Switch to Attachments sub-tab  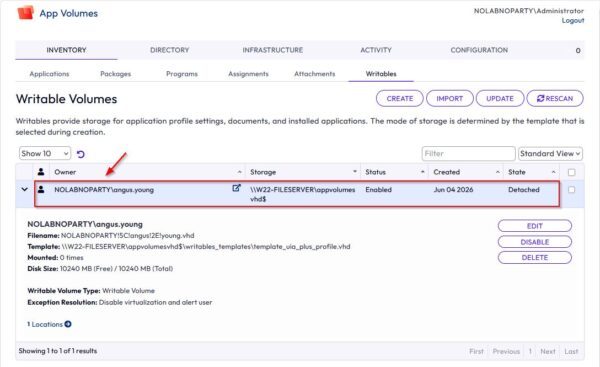tap(315, 74)
